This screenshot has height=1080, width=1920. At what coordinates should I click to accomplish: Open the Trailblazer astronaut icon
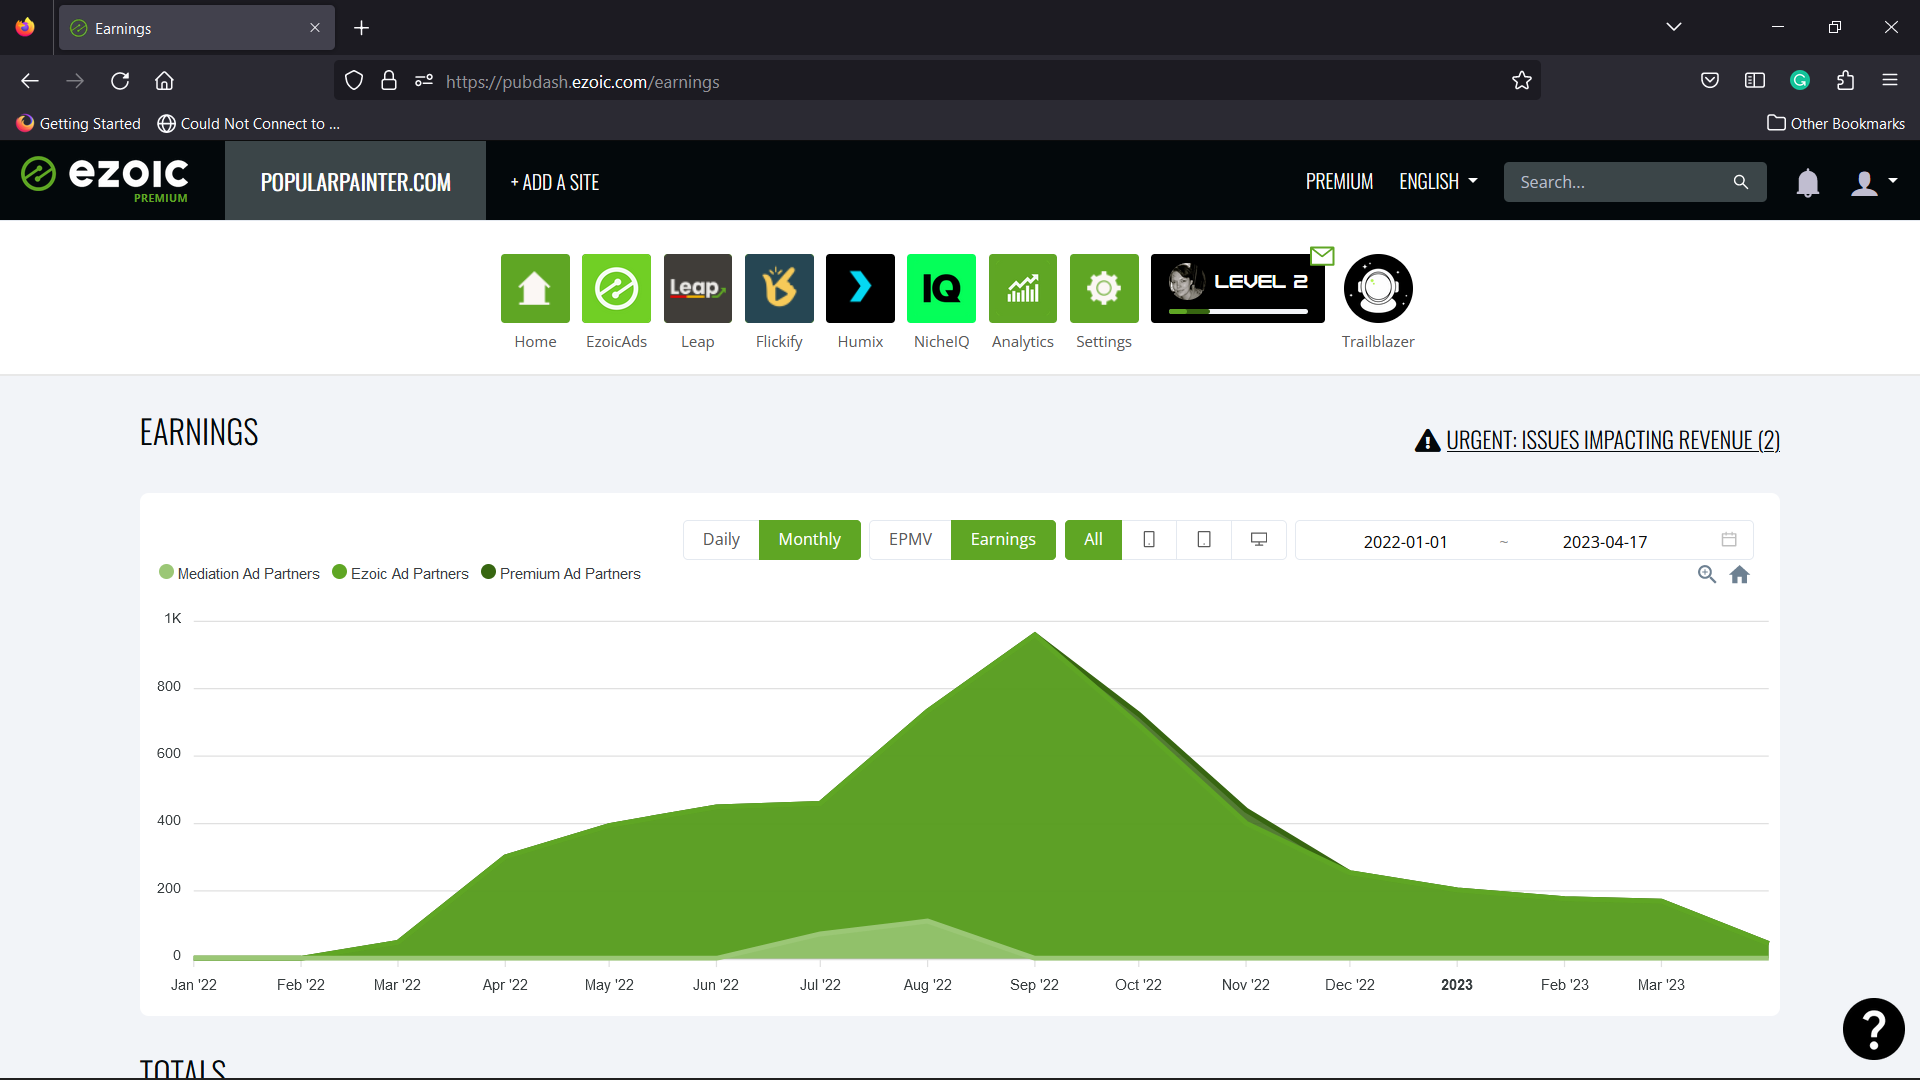[1378, 288]
